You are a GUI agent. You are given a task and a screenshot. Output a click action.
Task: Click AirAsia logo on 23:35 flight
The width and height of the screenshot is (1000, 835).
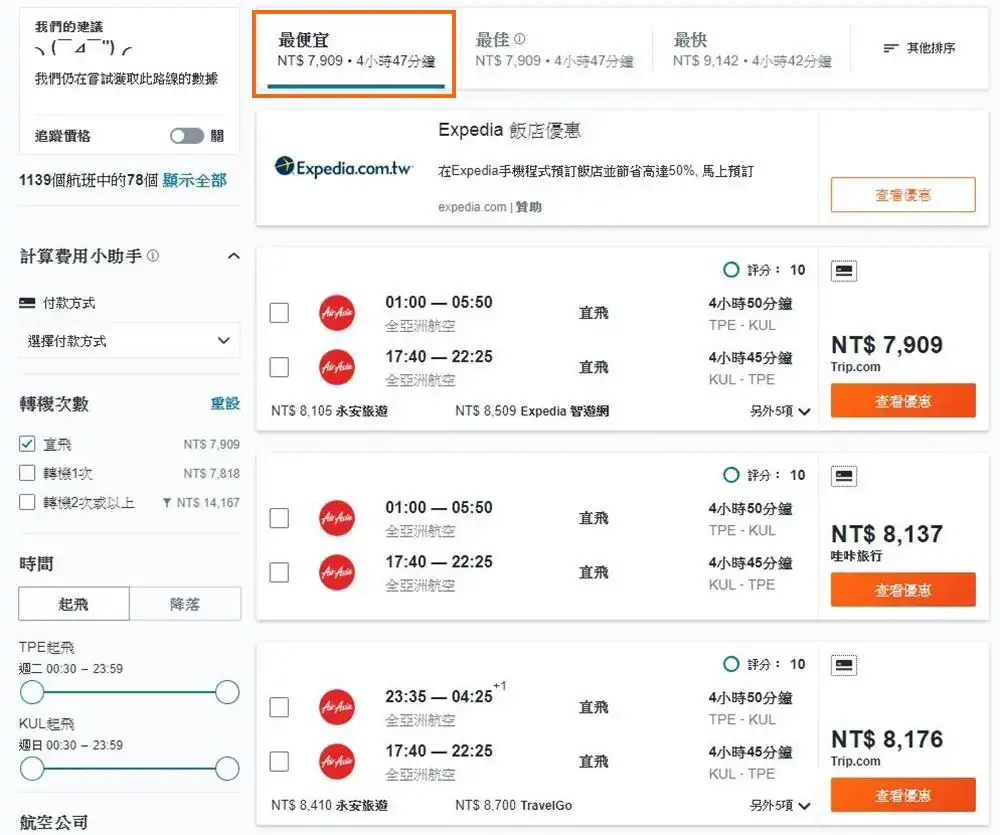pos(337,707)
